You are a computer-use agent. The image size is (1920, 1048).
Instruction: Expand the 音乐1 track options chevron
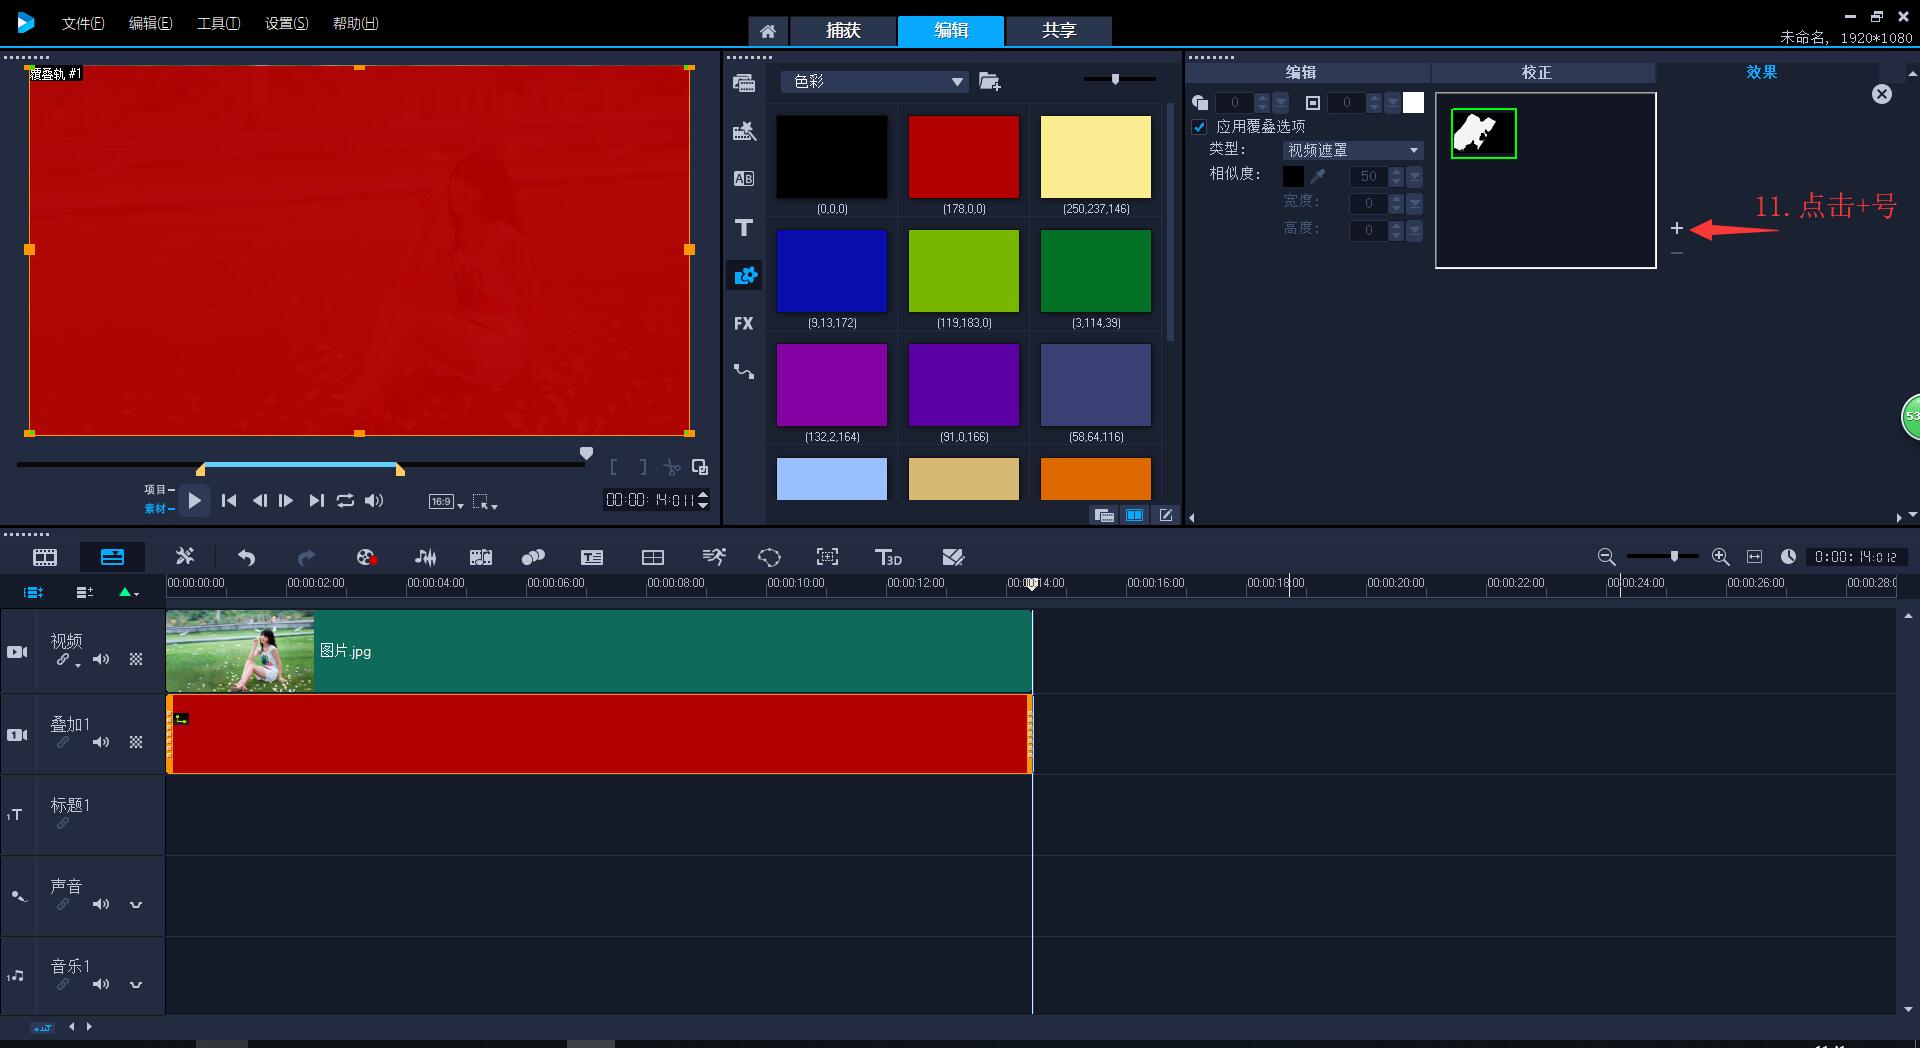[x=136, y=984]
